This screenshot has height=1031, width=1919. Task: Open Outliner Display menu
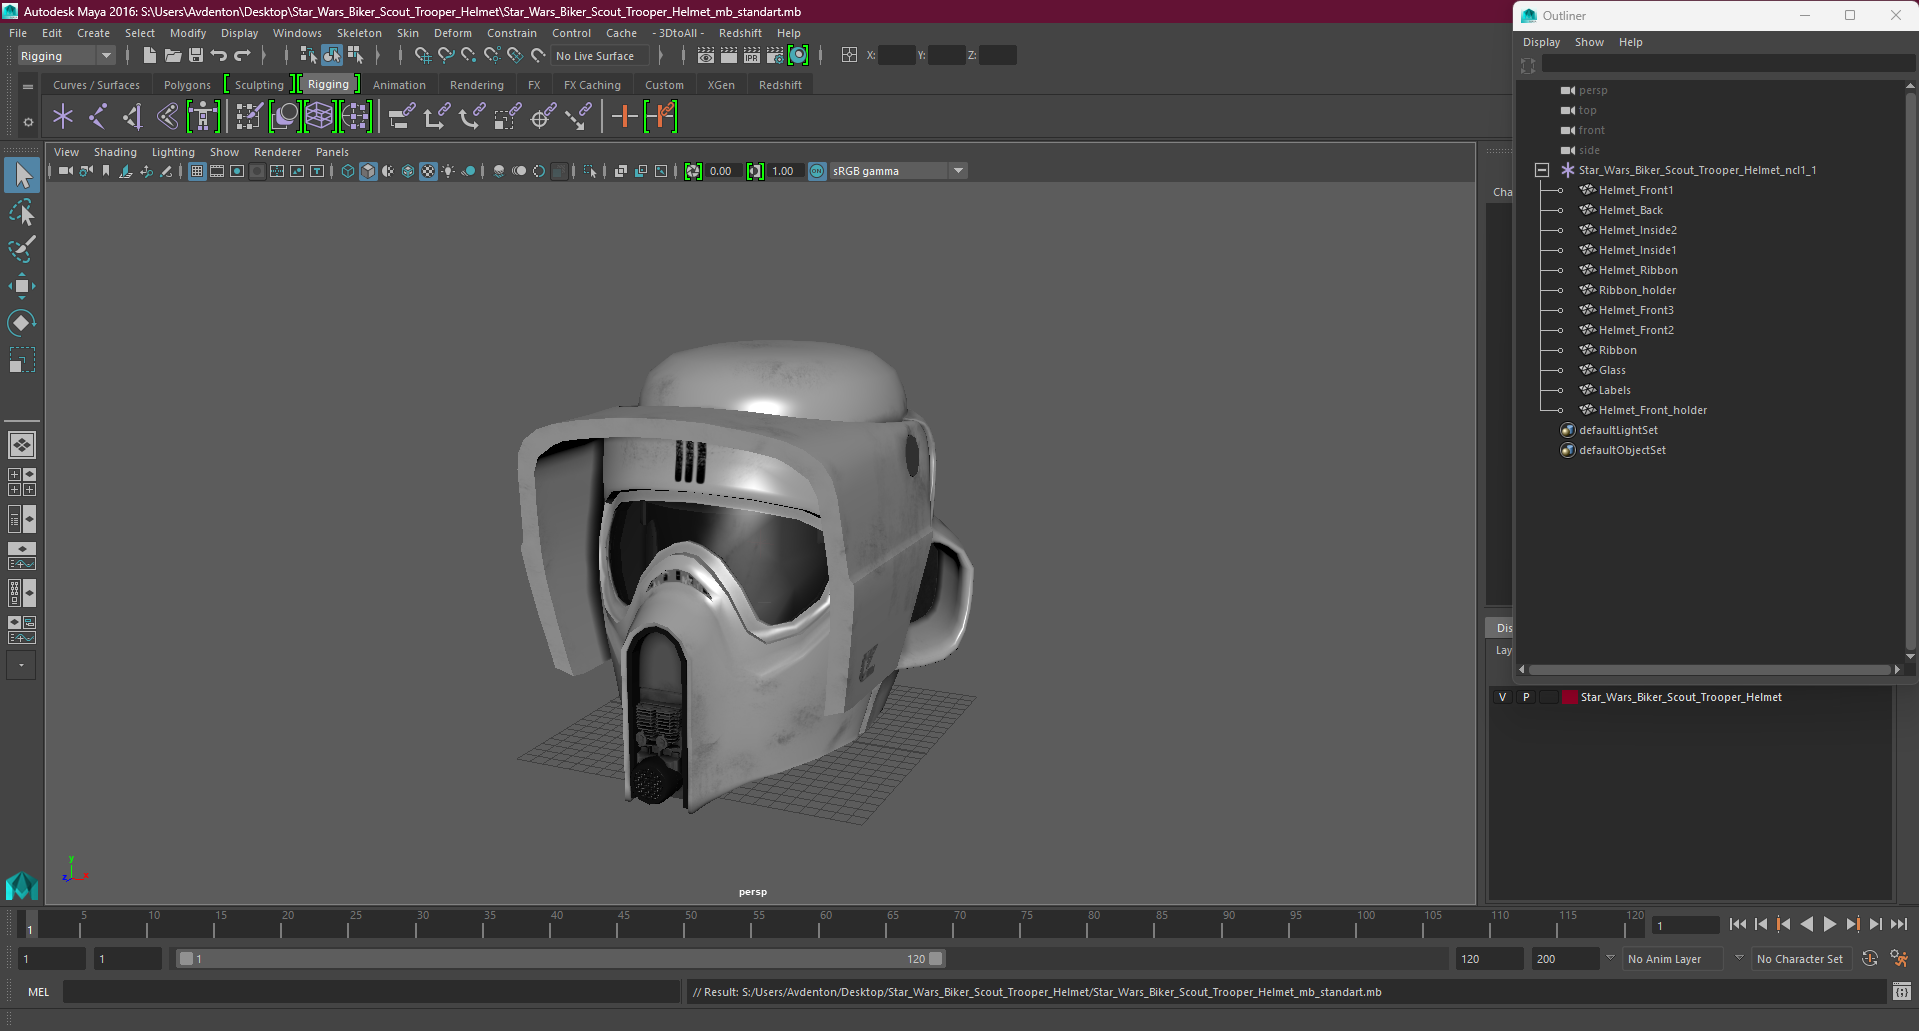pos(1541,42)
